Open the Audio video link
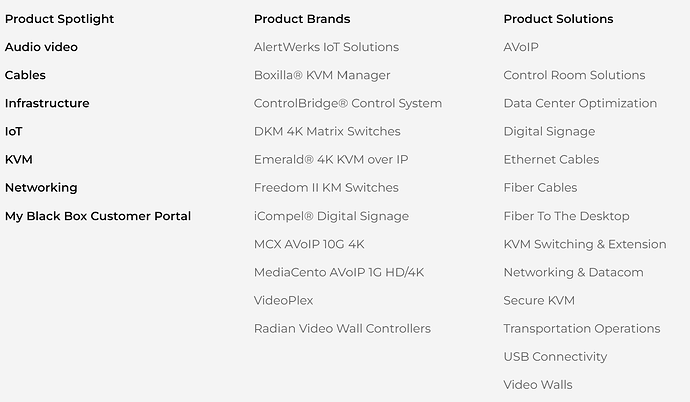The image size is (690, 402). click(x=41, y=47)
